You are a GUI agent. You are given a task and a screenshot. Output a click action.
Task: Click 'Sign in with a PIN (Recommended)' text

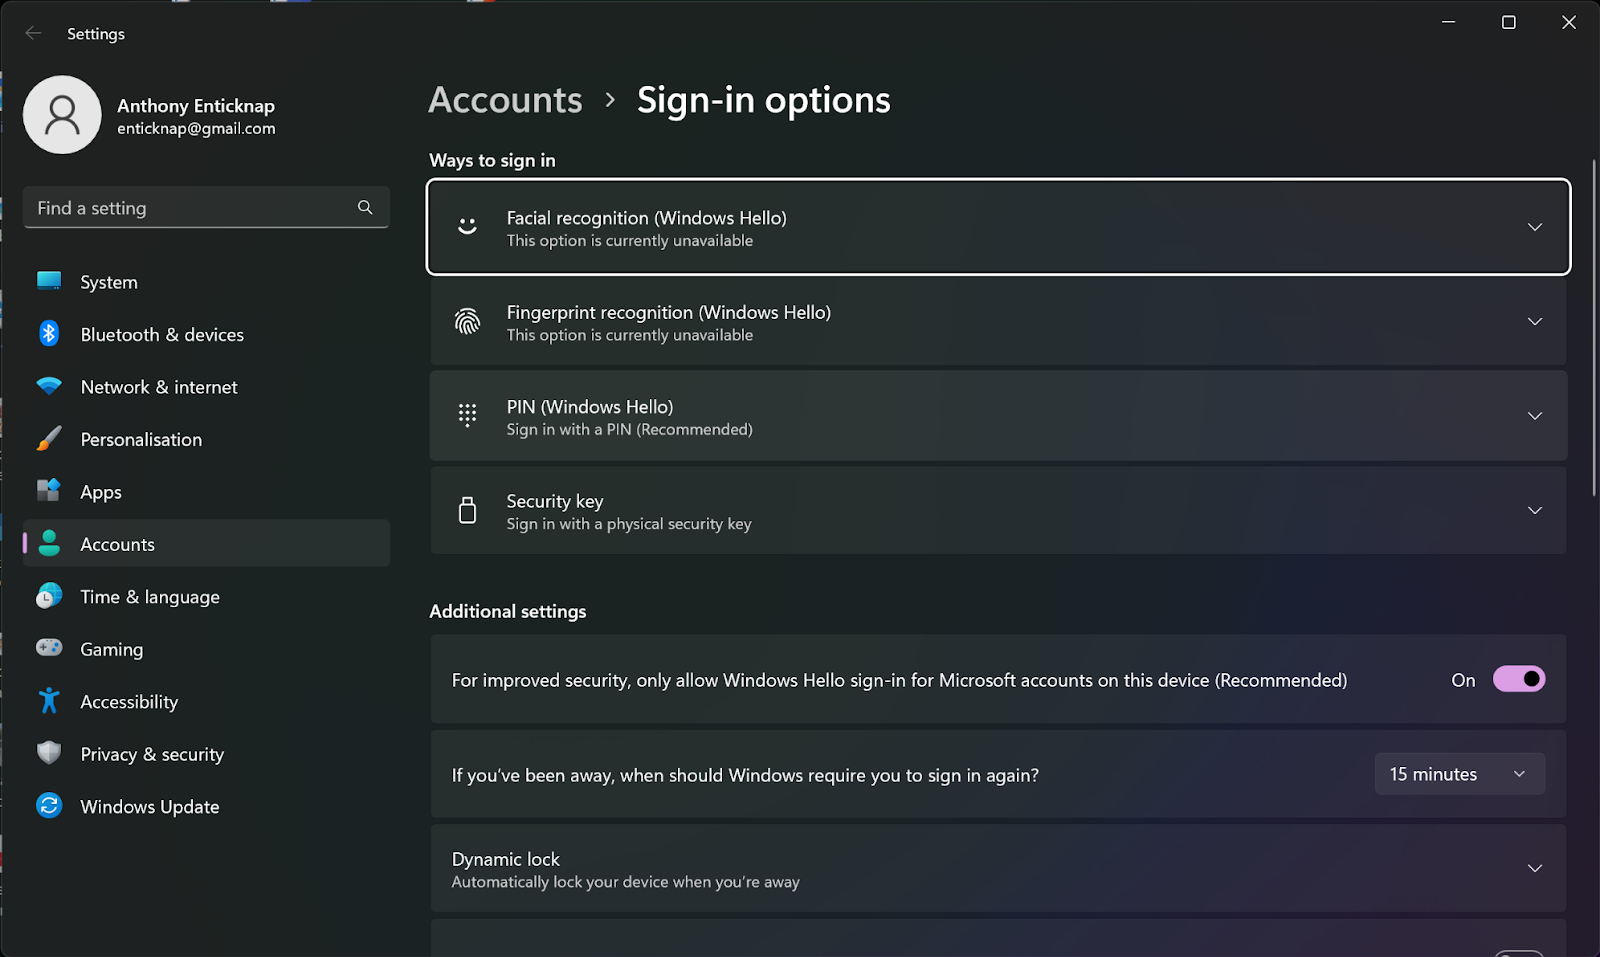629,430
